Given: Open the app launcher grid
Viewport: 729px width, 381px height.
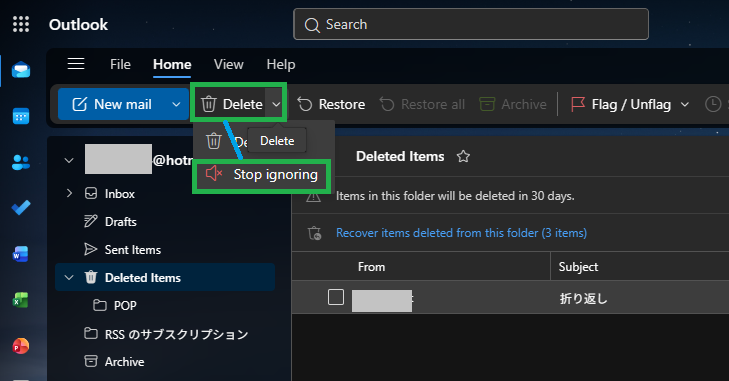Looking at the screenshot, I should 21,24.
